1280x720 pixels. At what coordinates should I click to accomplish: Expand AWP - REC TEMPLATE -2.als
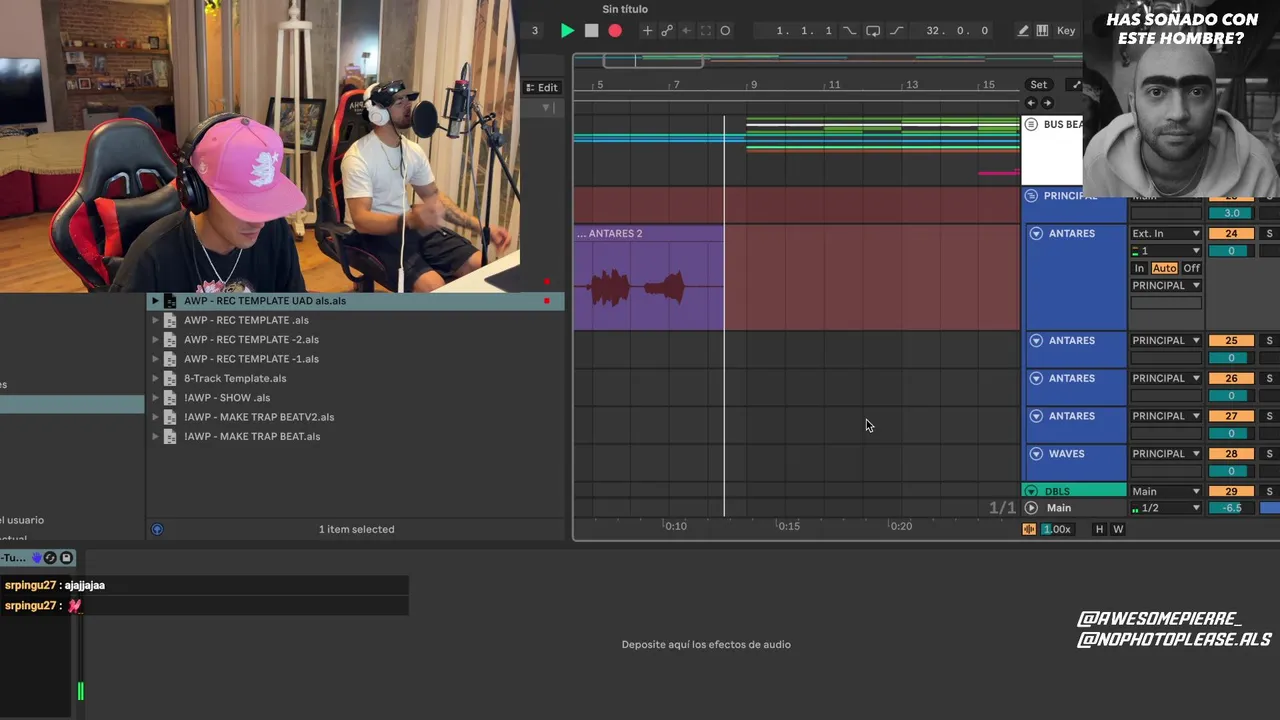coord(155,340)
